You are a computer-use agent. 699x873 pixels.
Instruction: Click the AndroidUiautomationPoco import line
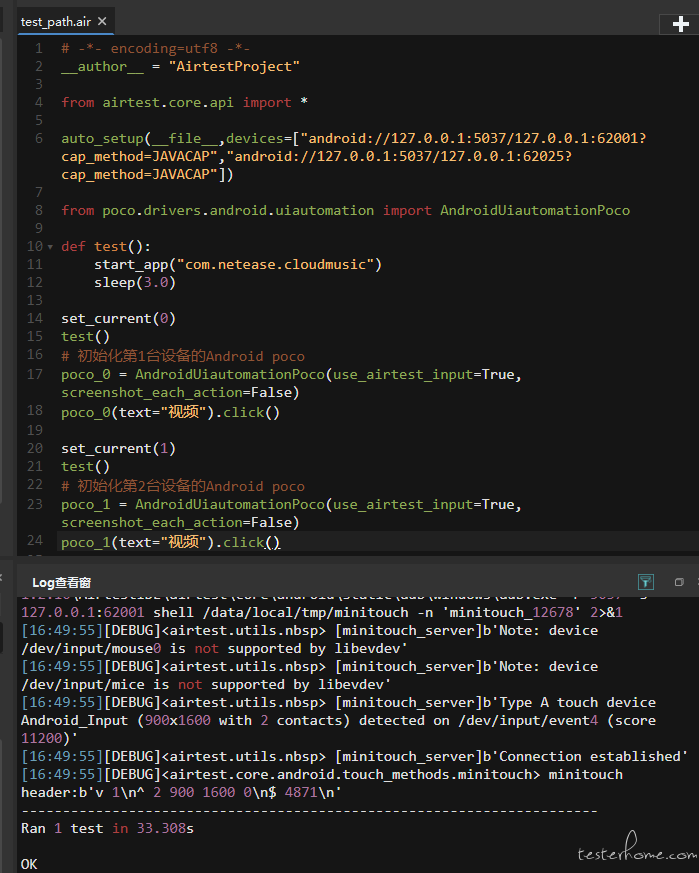345,210
